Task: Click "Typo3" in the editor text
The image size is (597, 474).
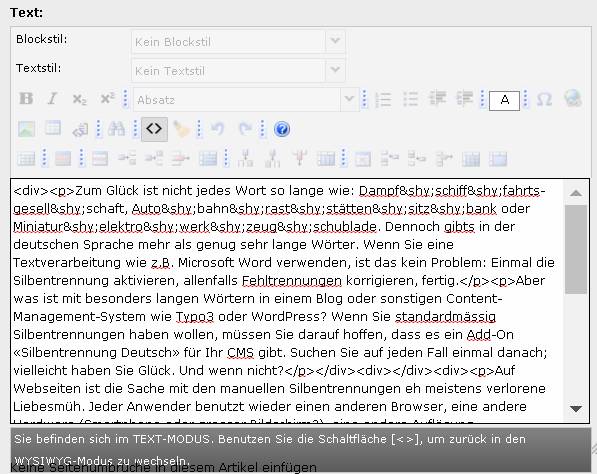Action: click(195, 317)
